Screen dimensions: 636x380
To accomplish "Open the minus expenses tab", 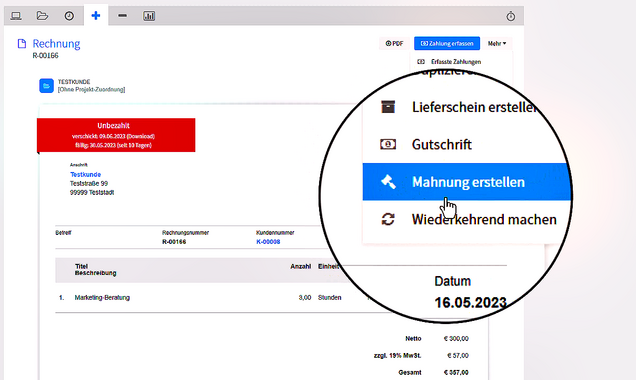I will tap(122, 16).
